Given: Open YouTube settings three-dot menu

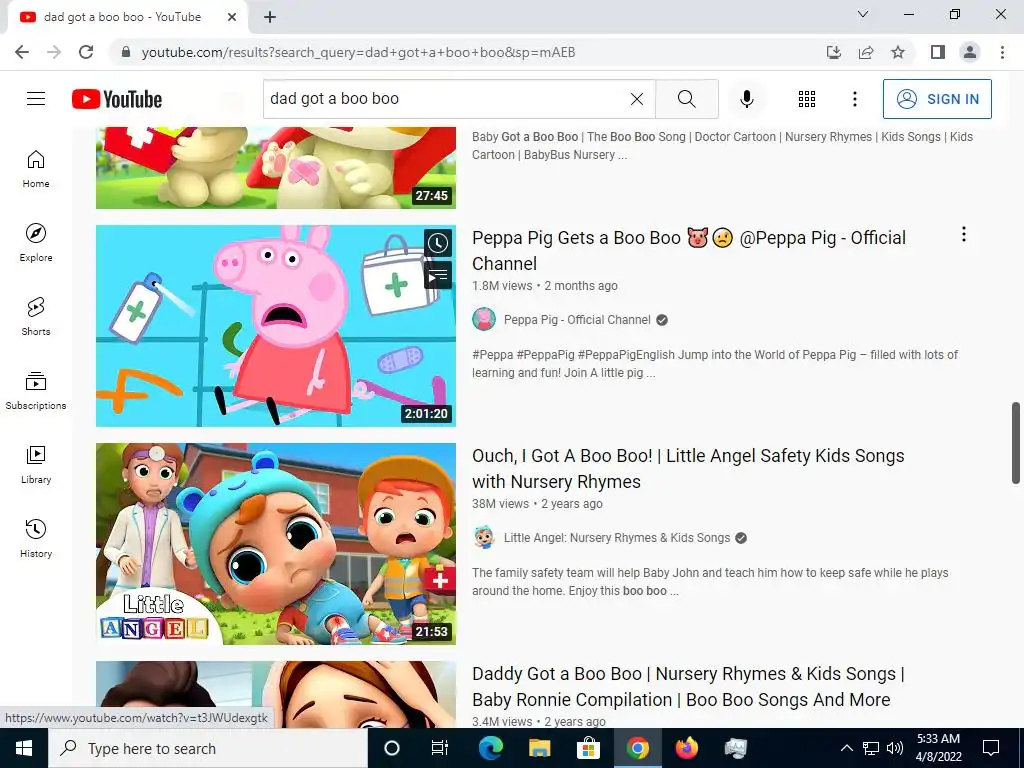Looking at the screenshot, I should tap(854, 99).
